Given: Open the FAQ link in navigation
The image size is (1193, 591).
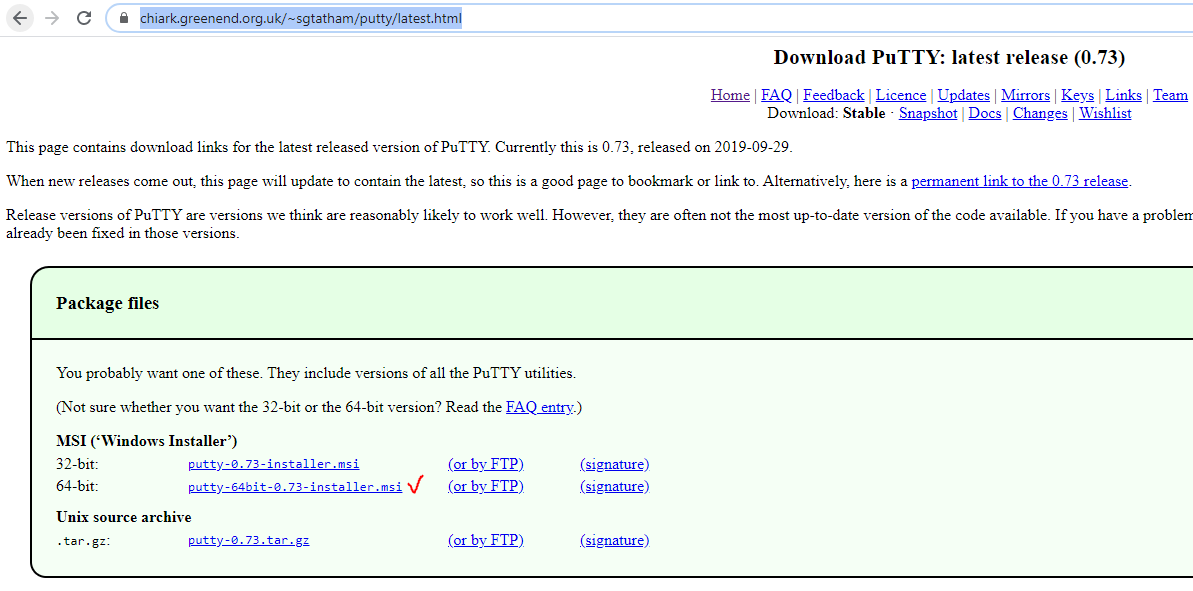Looking at the screenshot, I should point(776,95).
